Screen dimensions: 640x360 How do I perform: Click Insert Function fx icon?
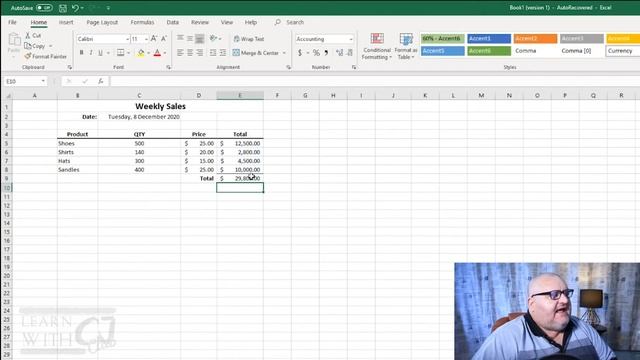click(100, 81)
